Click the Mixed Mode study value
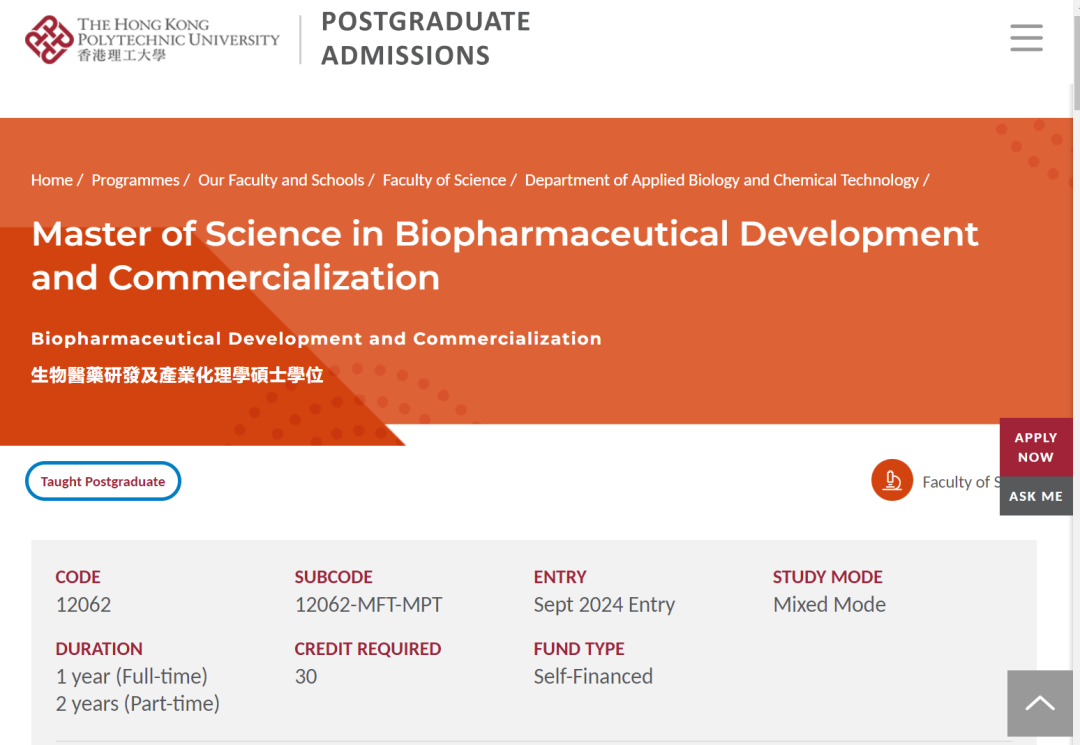 click(829, 605)
